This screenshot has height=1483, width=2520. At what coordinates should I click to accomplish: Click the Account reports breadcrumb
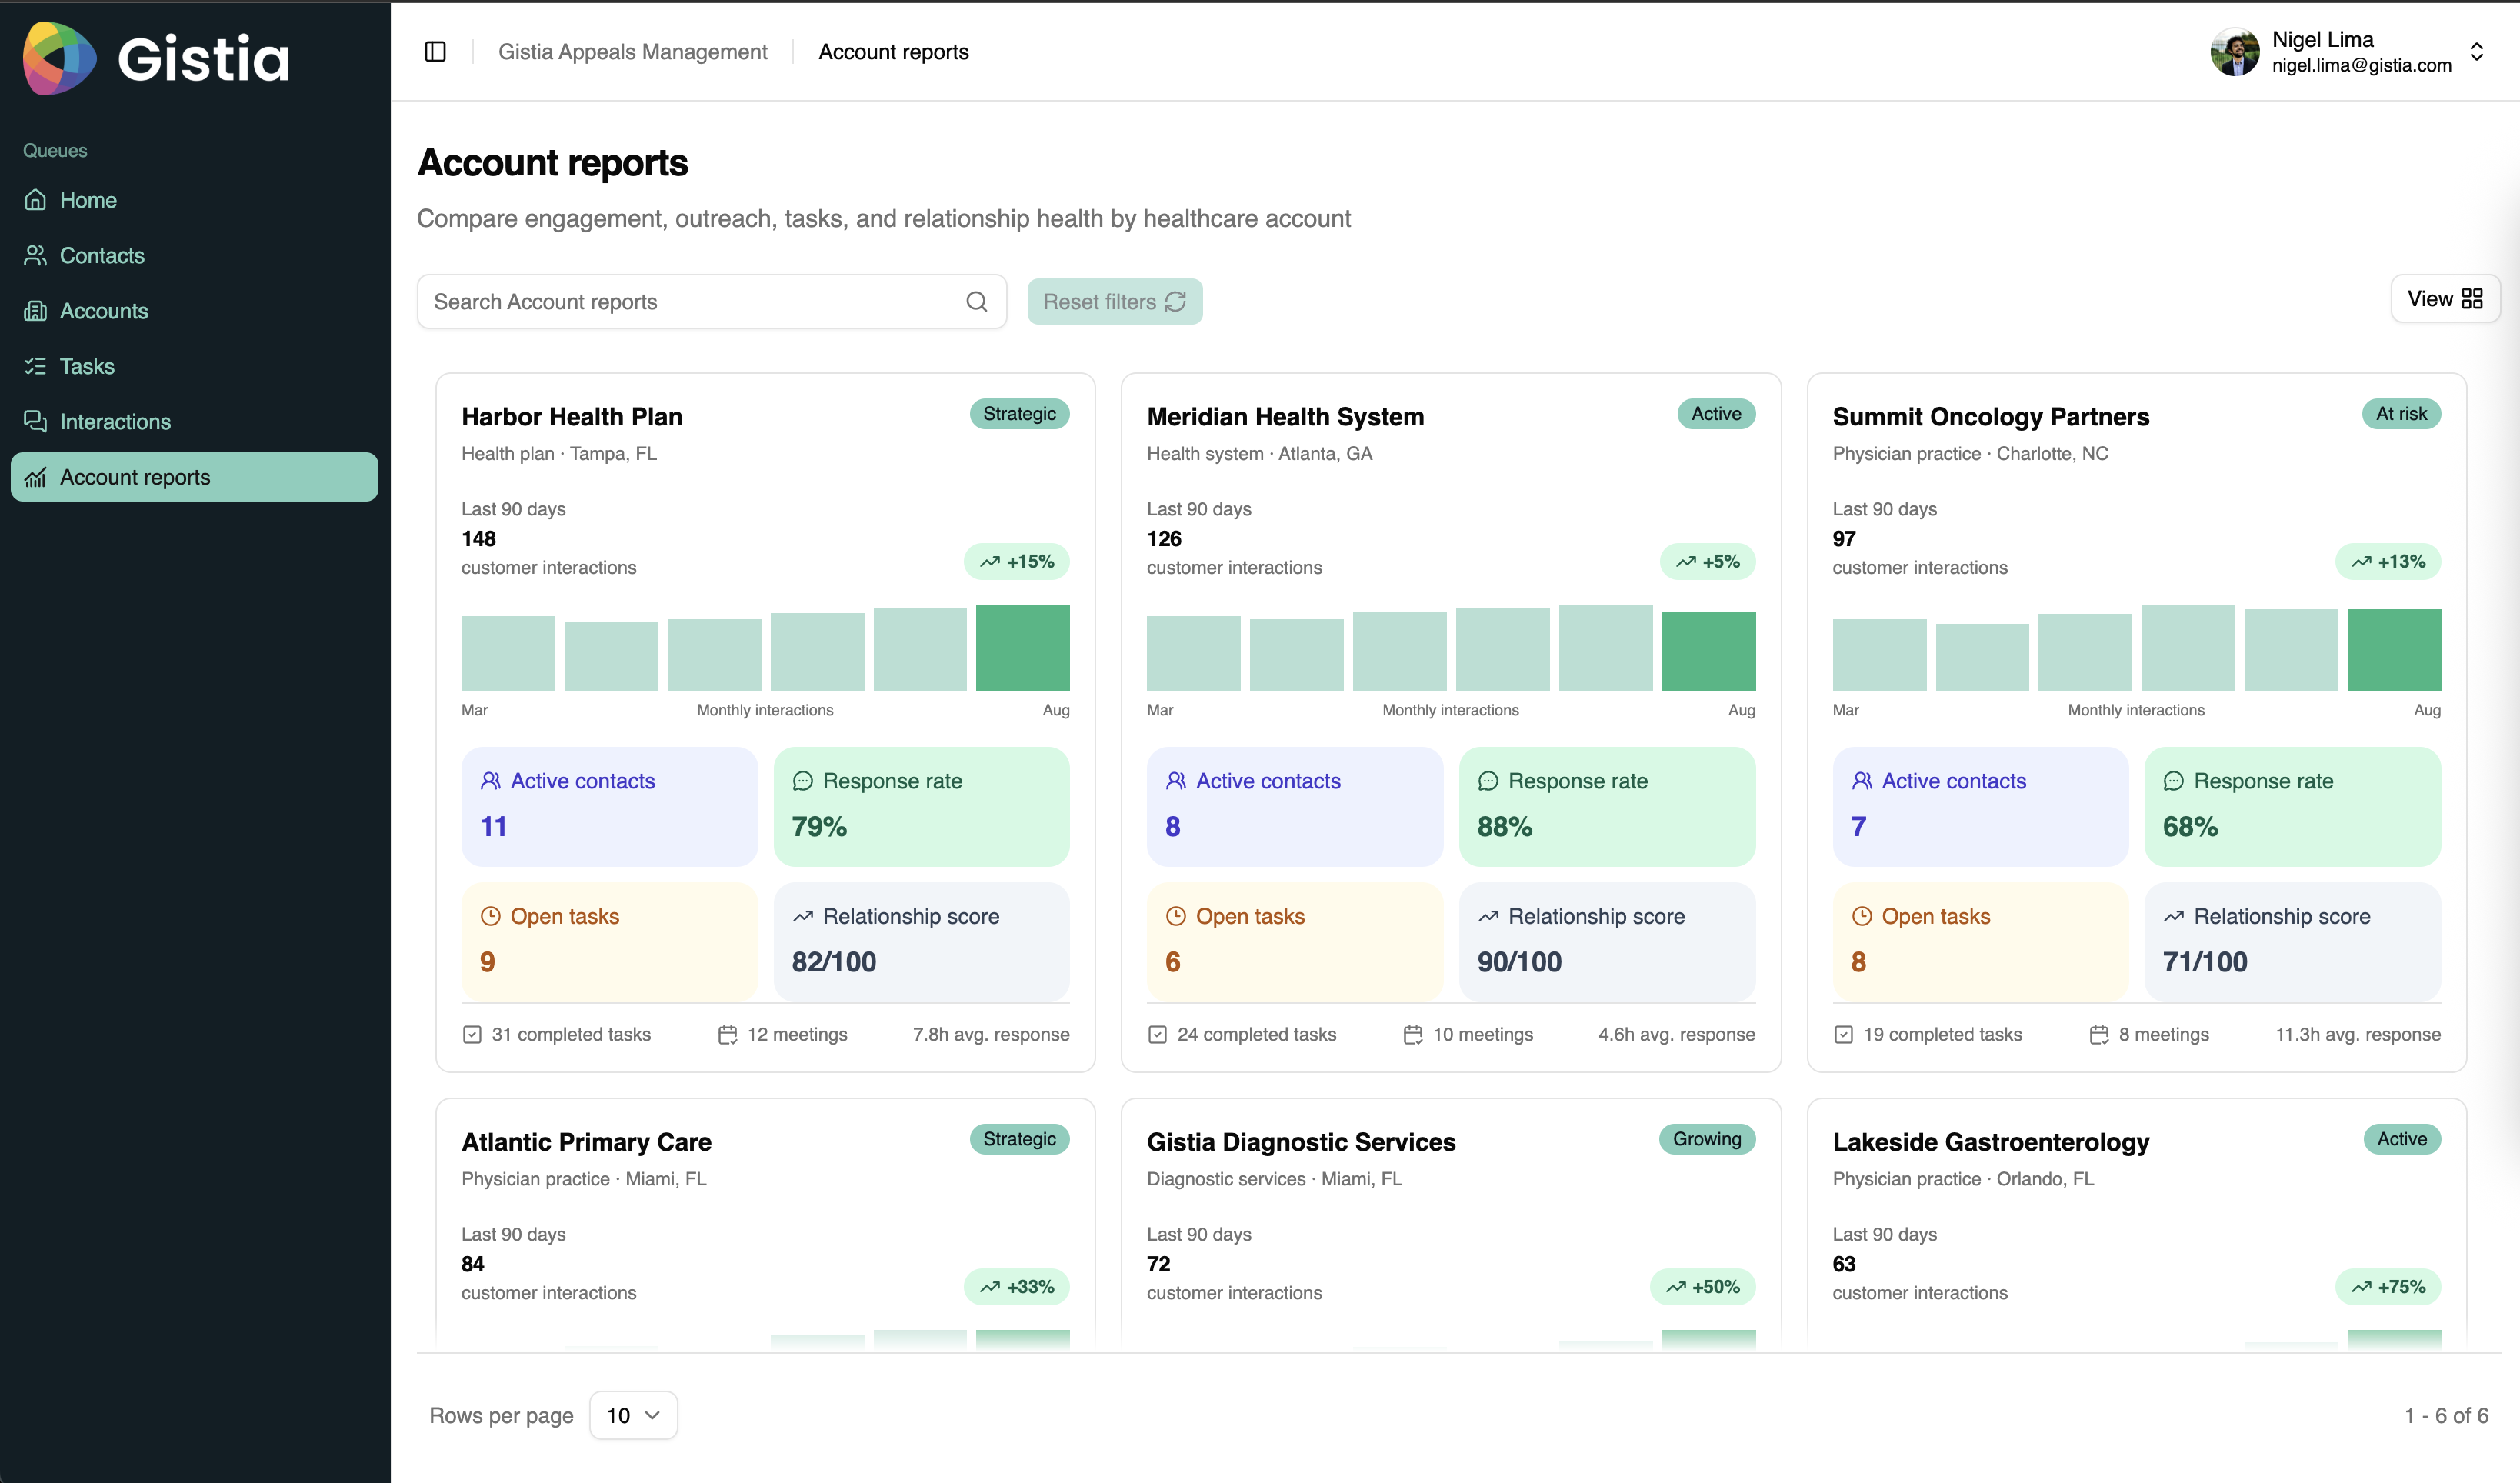pos(893,52)
